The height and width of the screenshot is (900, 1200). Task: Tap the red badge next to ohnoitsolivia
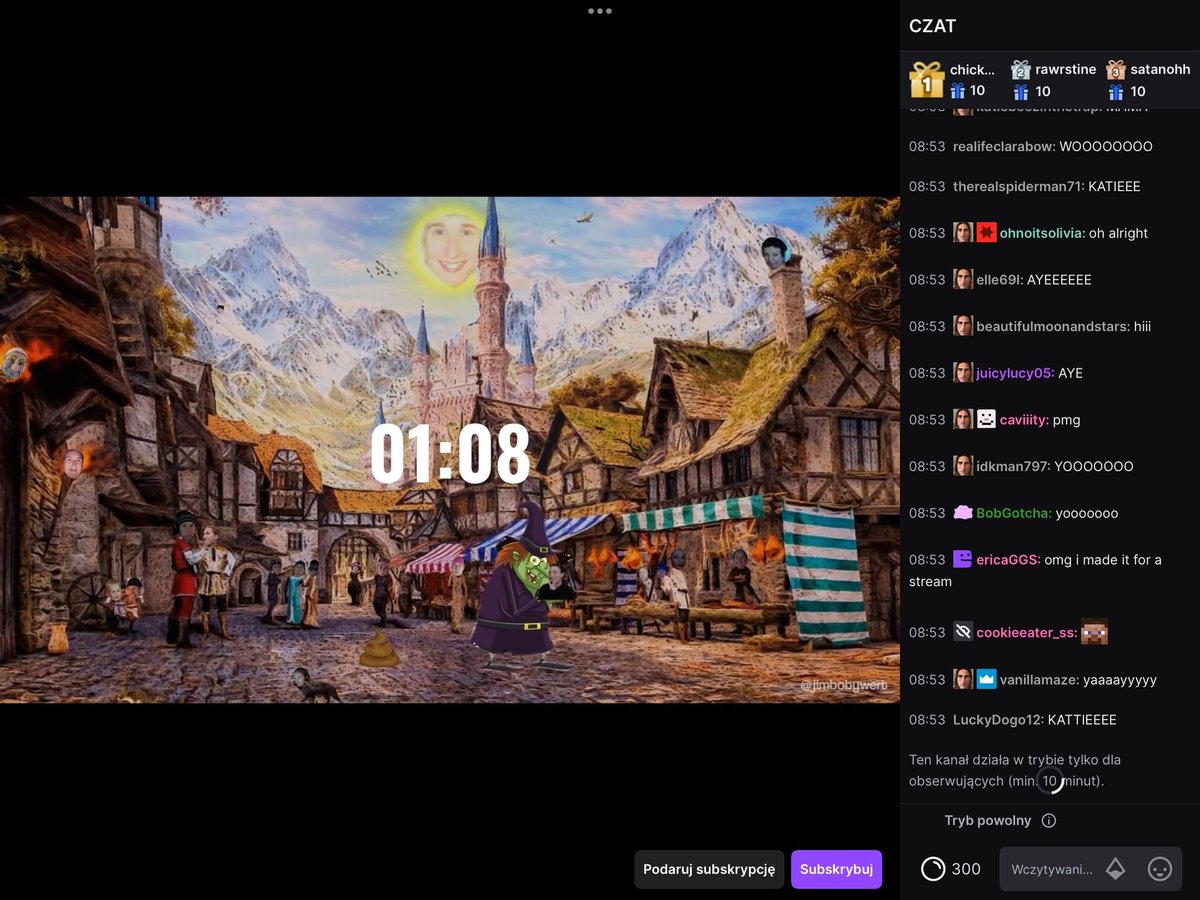tap(987, 233)
